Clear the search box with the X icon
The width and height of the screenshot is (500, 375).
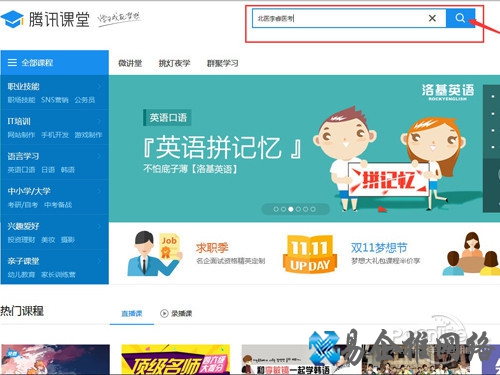click(432, 18)
